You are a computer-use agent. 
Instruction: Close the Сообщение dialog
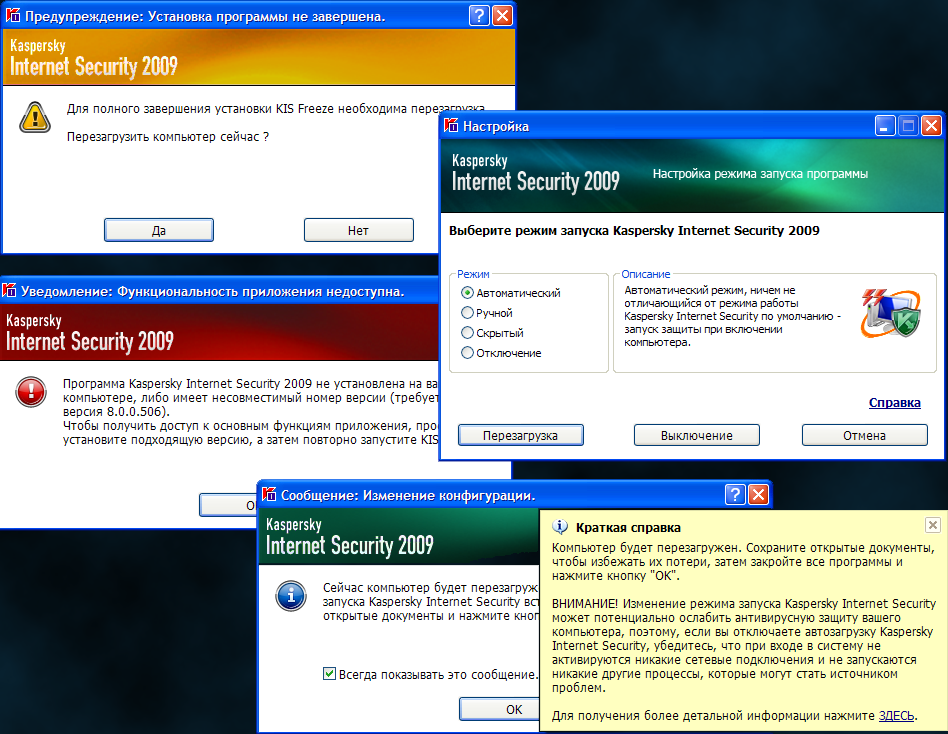[758, 495]
